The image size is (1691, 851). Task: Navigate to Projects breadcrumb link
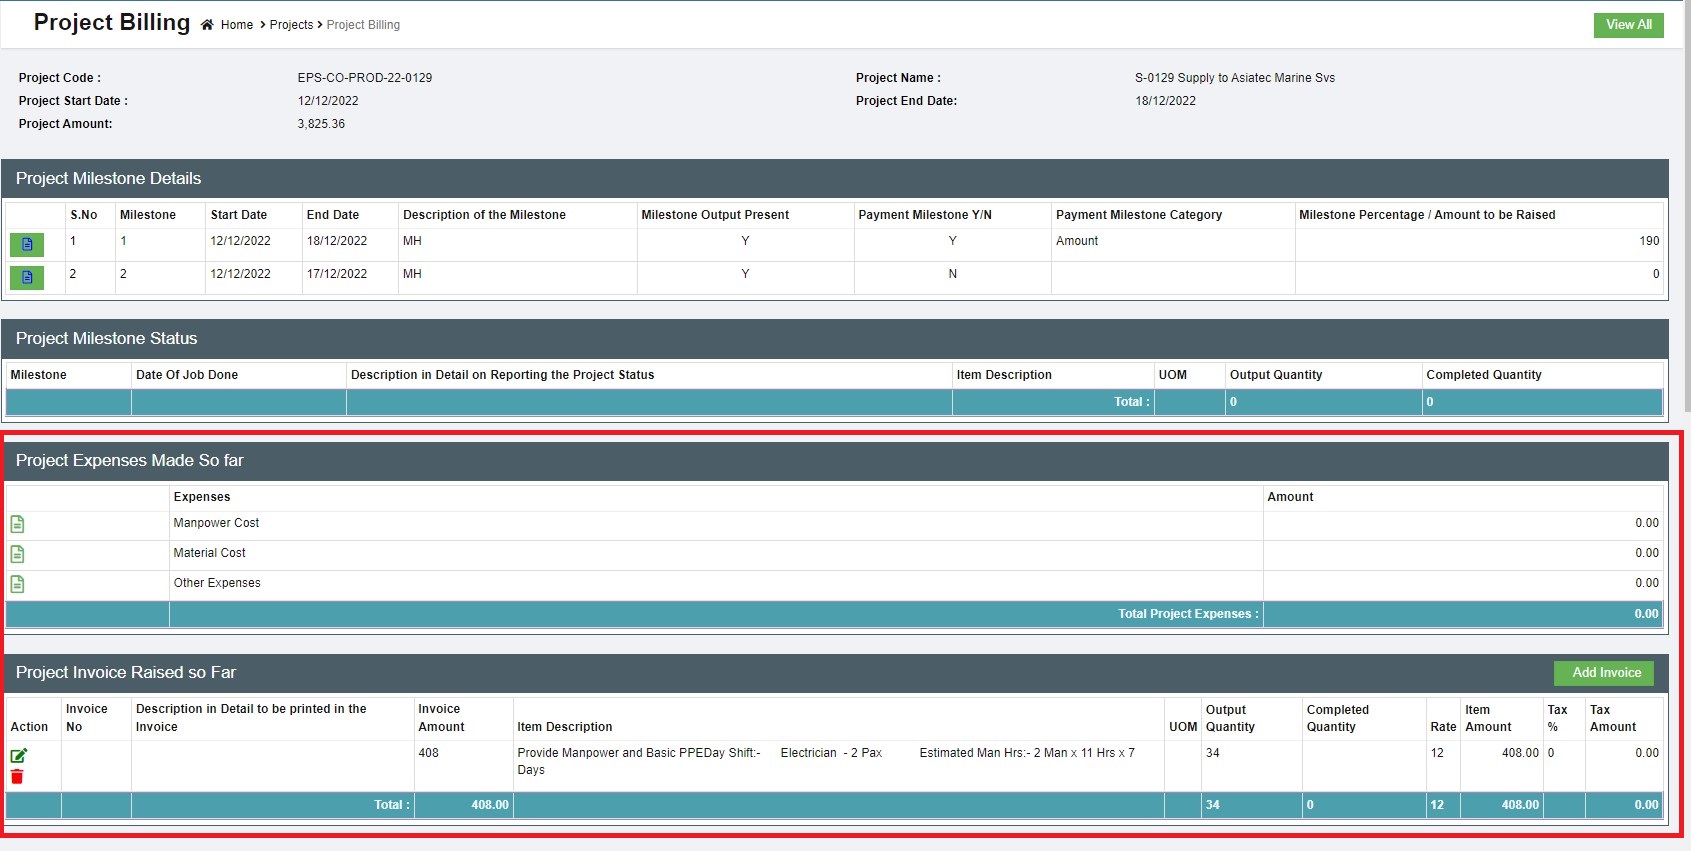(x=291, y=25)
